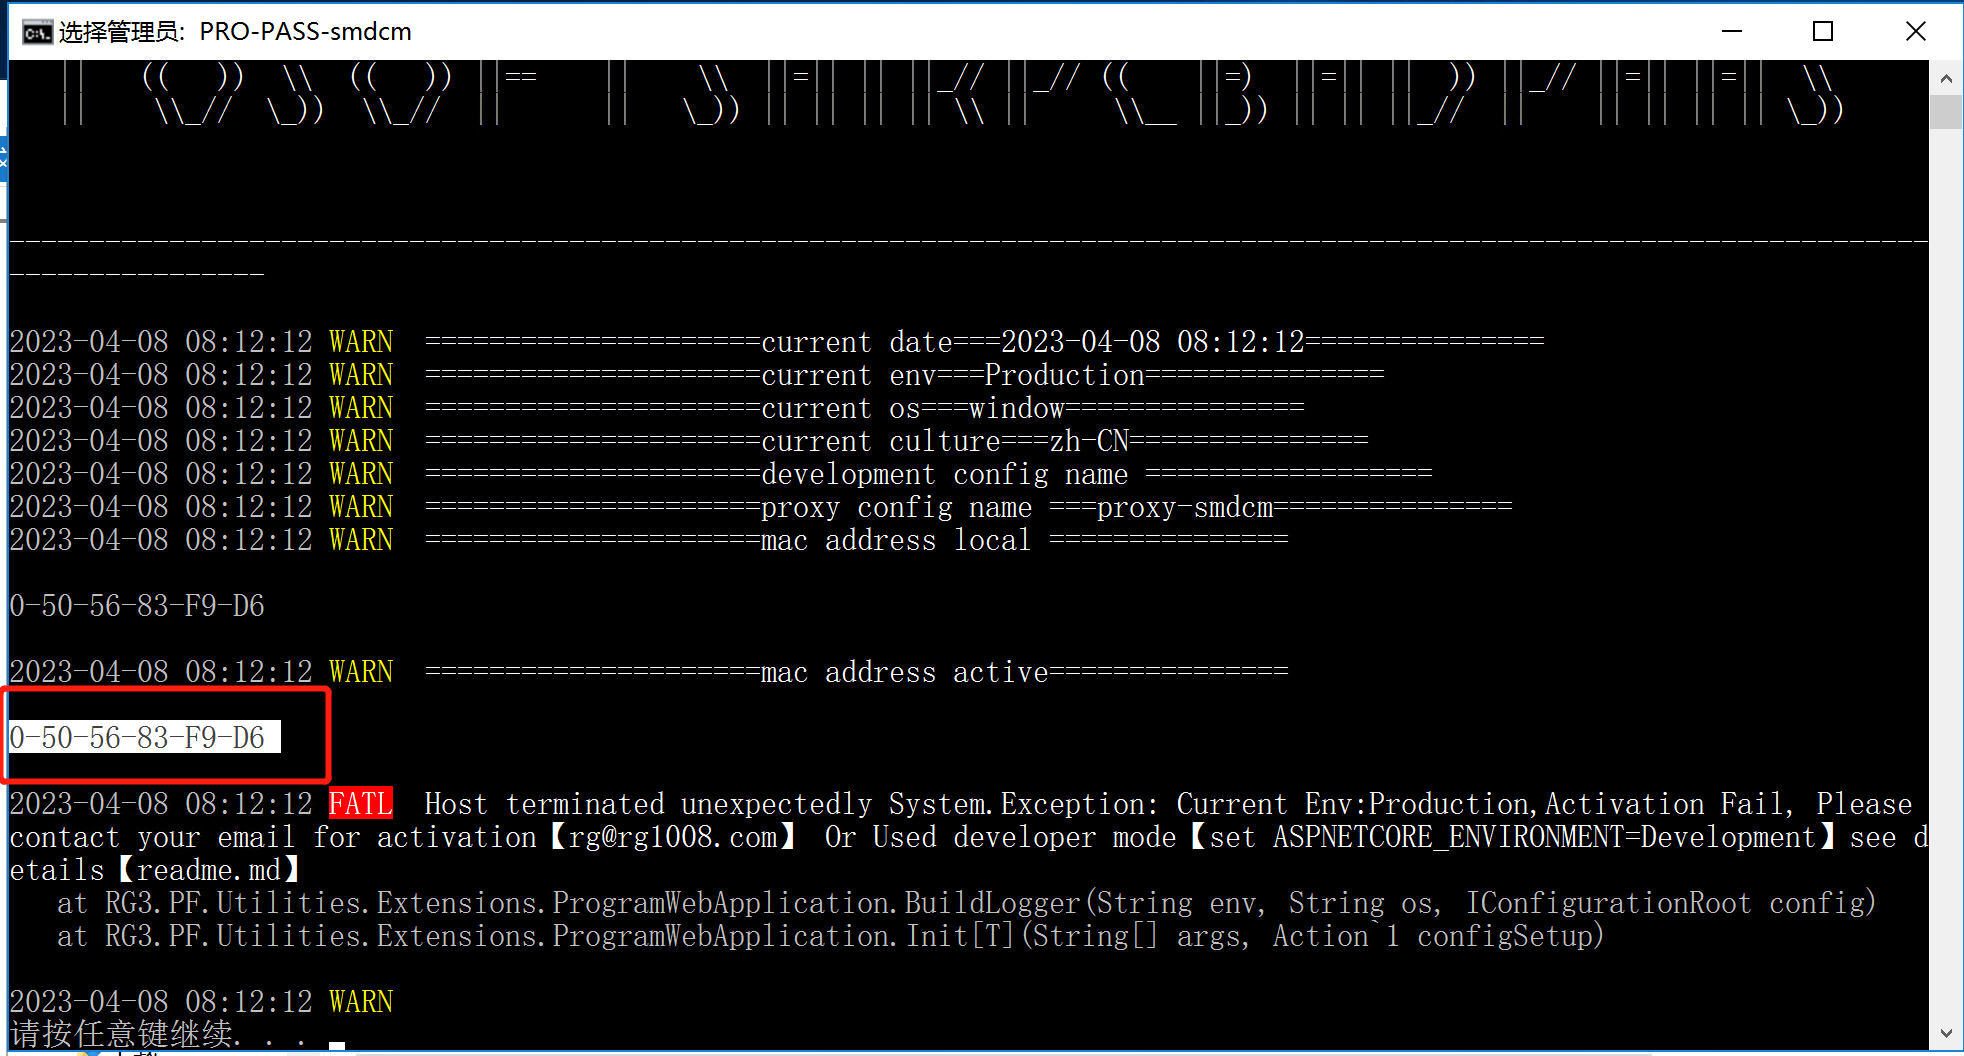Click the 'current env===Production' log line

697,375
